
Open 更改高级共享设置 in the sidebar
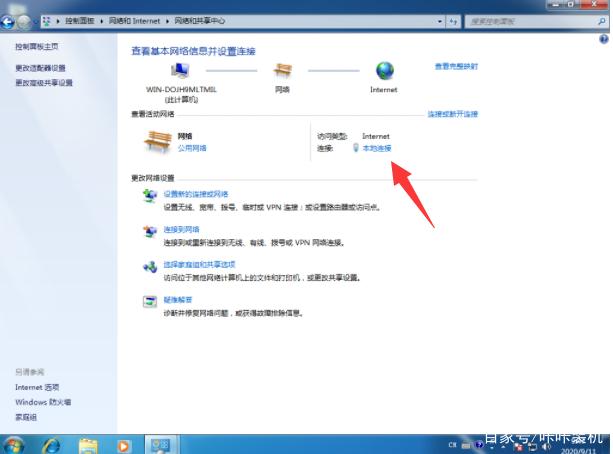(44, 83)
